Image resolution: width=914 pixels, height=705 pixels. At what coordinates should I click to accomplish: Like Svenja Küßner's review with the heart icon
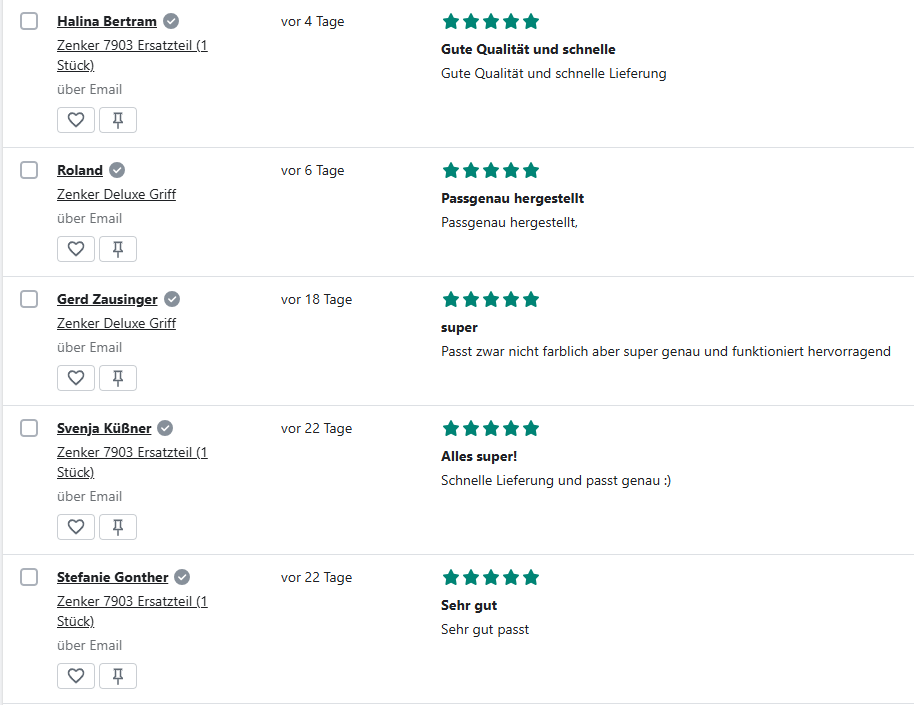coord(76,527)
